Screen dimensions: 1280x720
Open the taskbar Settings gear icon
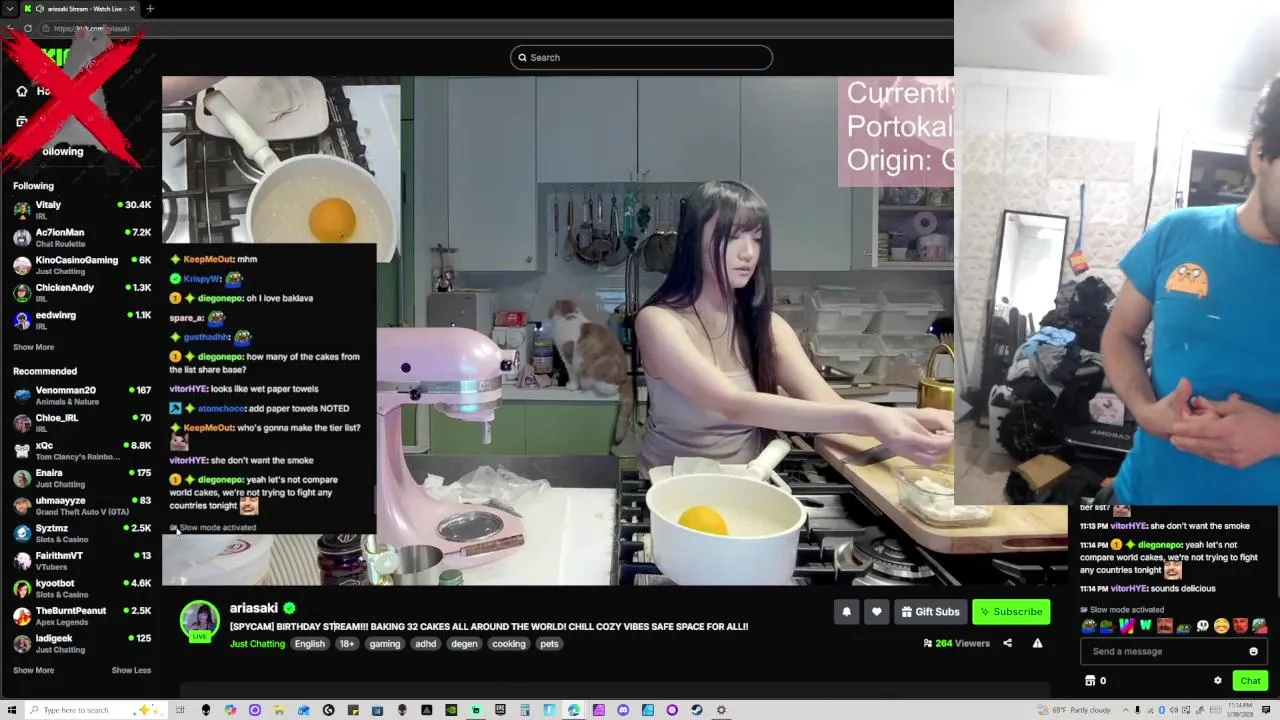tap(721, 710)
